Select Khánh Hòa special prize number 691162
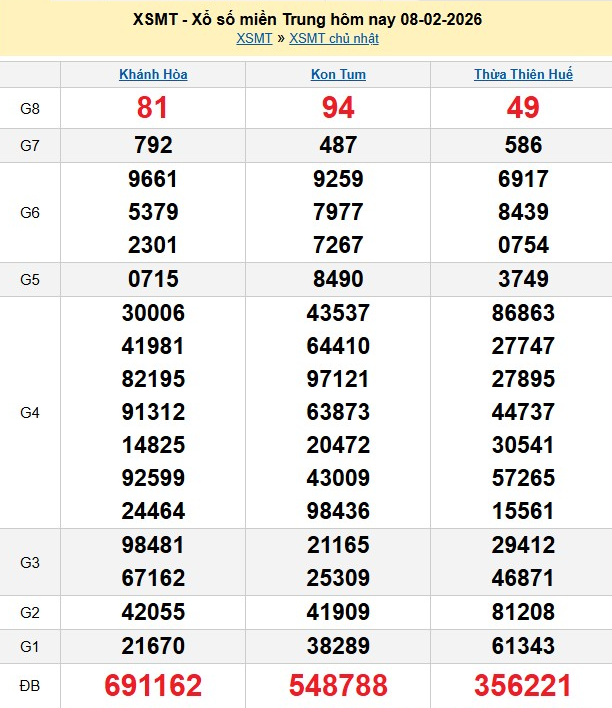Viewport: 612px width, 708px height. tap(153, 686)
